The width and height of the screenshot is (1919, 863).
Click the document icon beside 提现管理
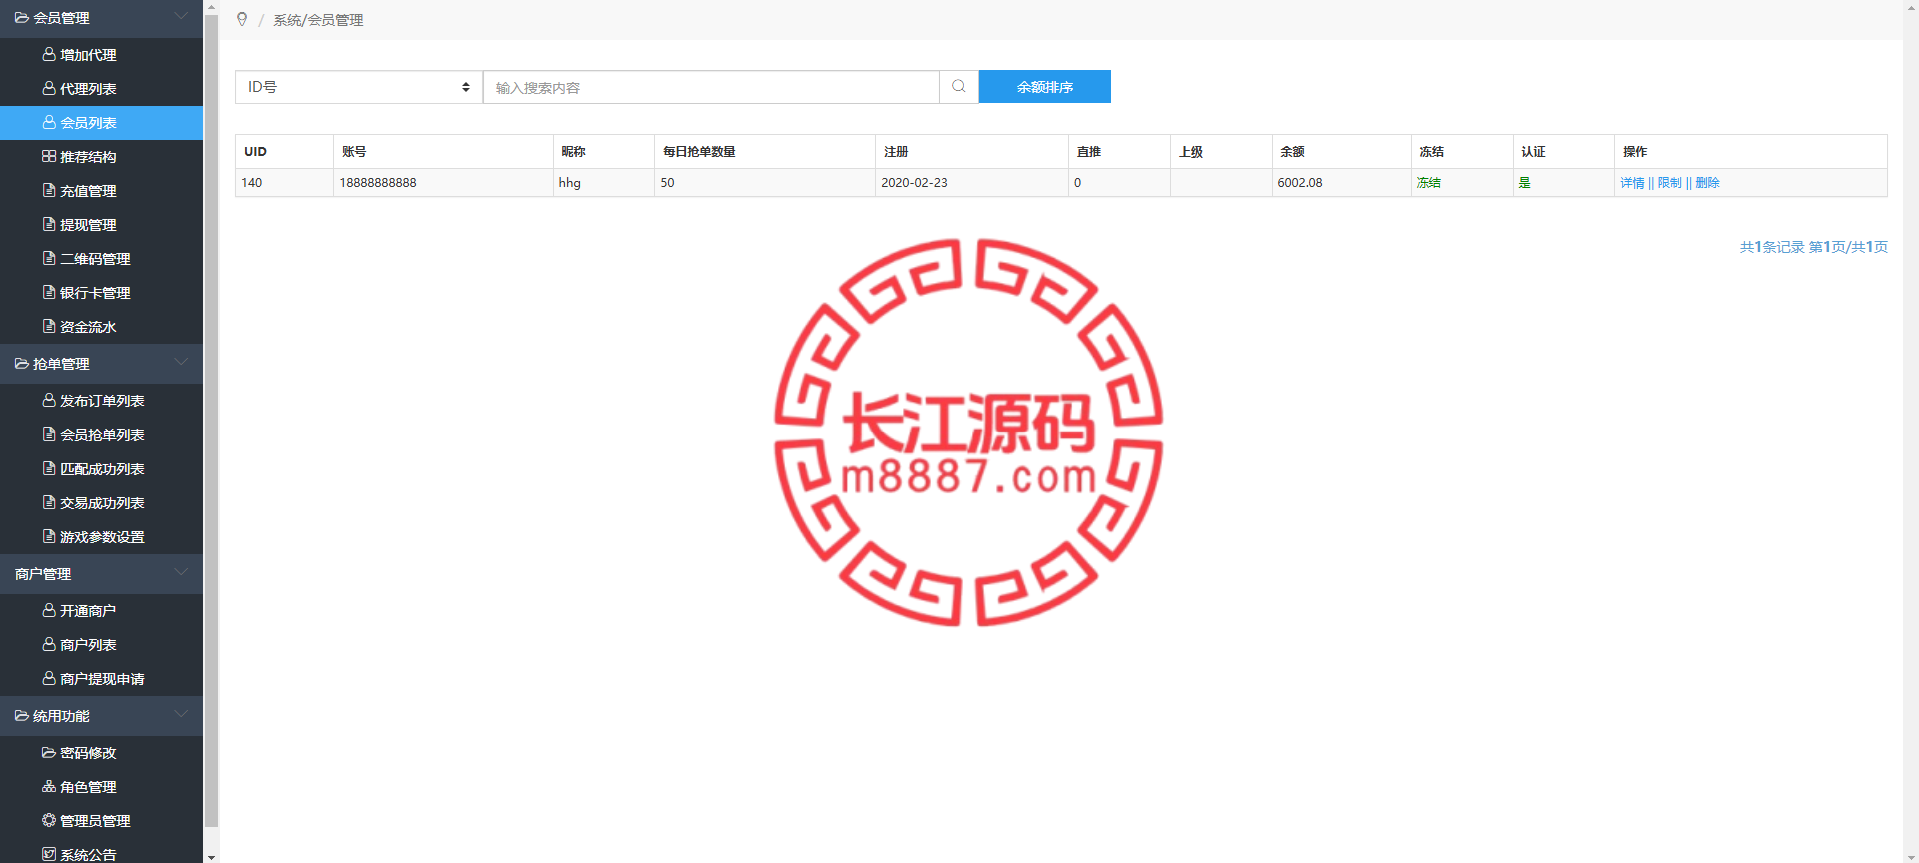(48, 224)
